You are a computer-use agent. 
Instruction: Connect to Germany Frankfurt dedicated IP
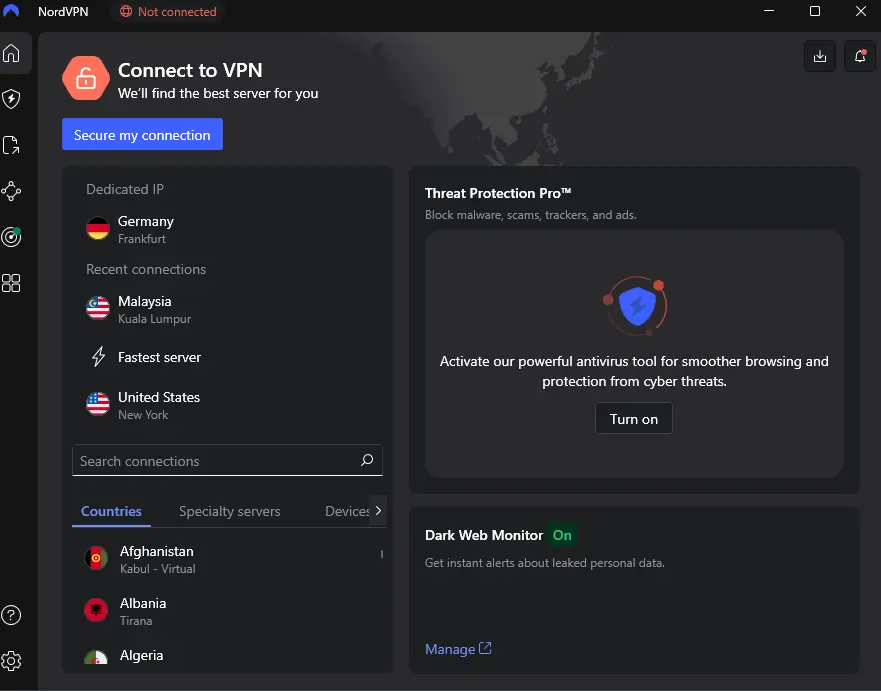(227, 229)
